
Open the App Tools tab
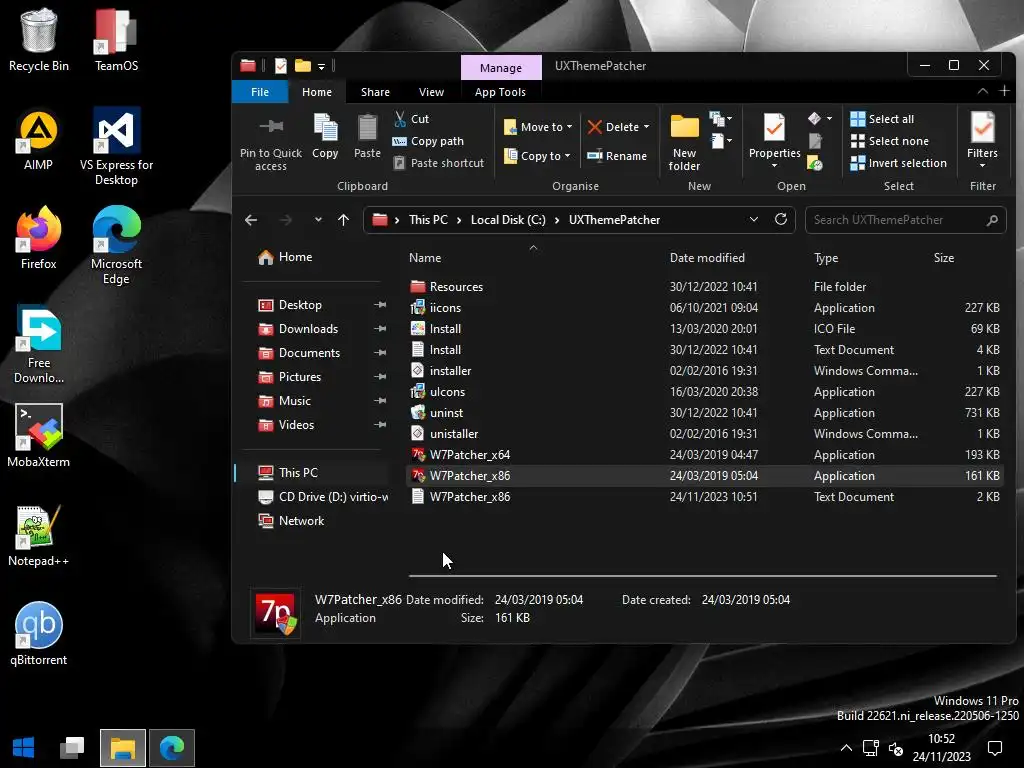point(500,92)
